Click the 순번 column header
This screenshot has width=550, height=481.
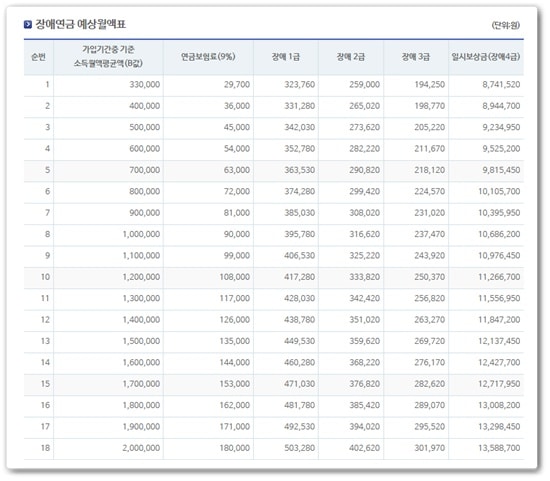pos(38,57)
